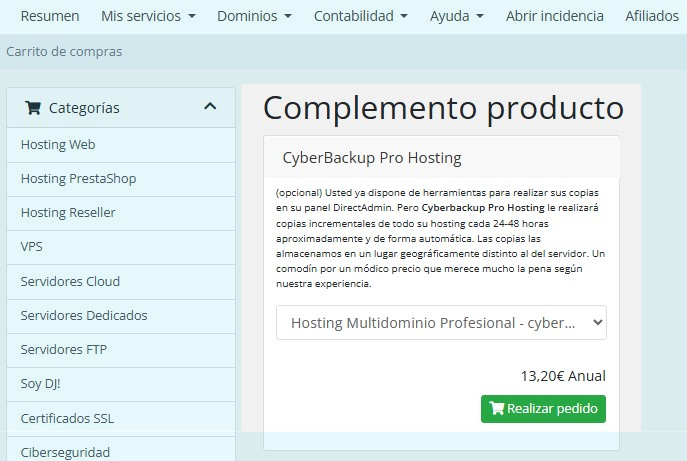Click Abrir incidencia link
The width and height of the screenshot is (687, 461).
pos(555,16)
